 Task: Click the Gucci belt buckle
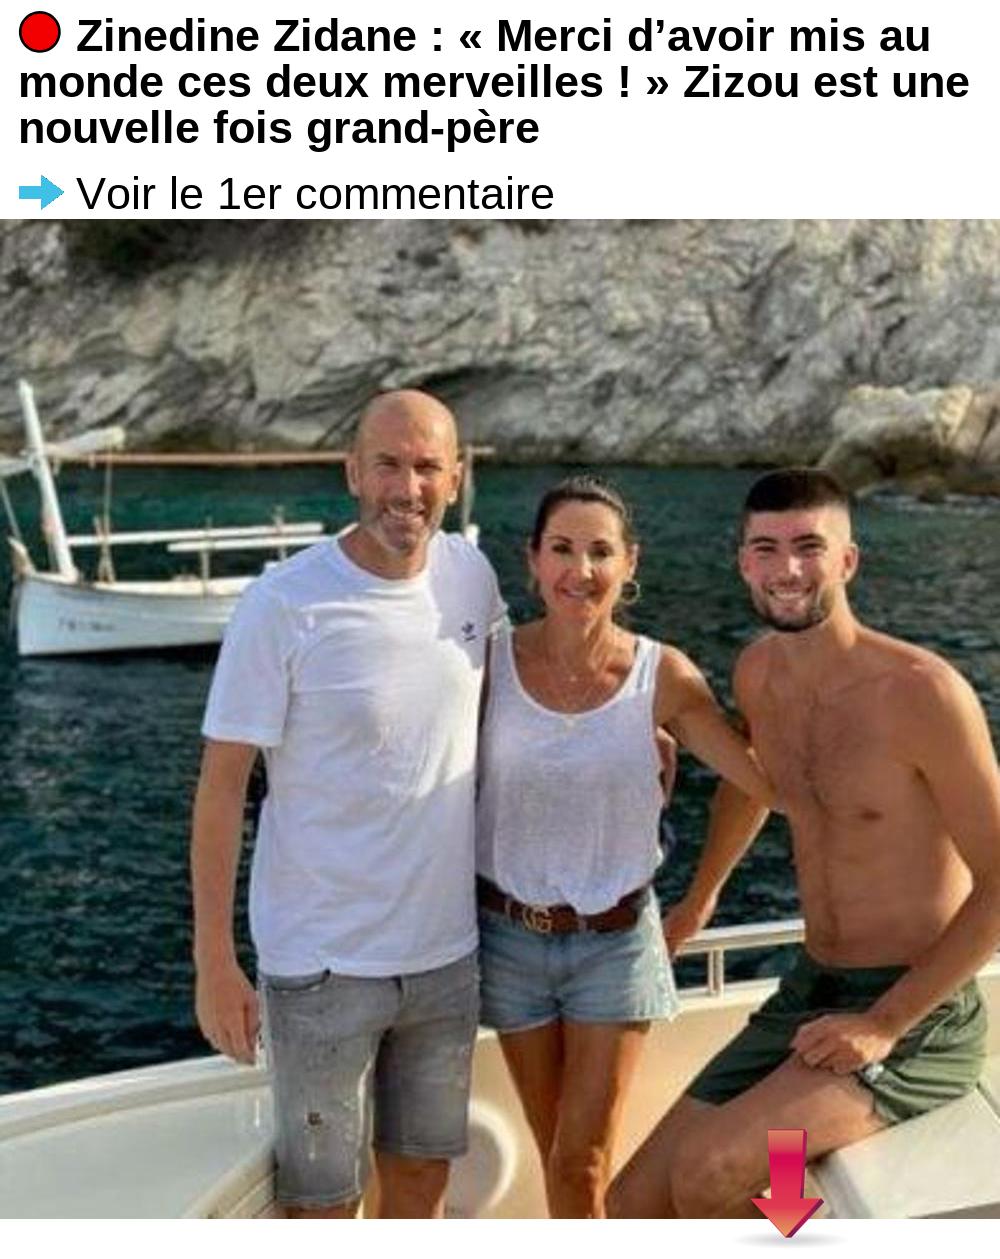coord(538,918)
